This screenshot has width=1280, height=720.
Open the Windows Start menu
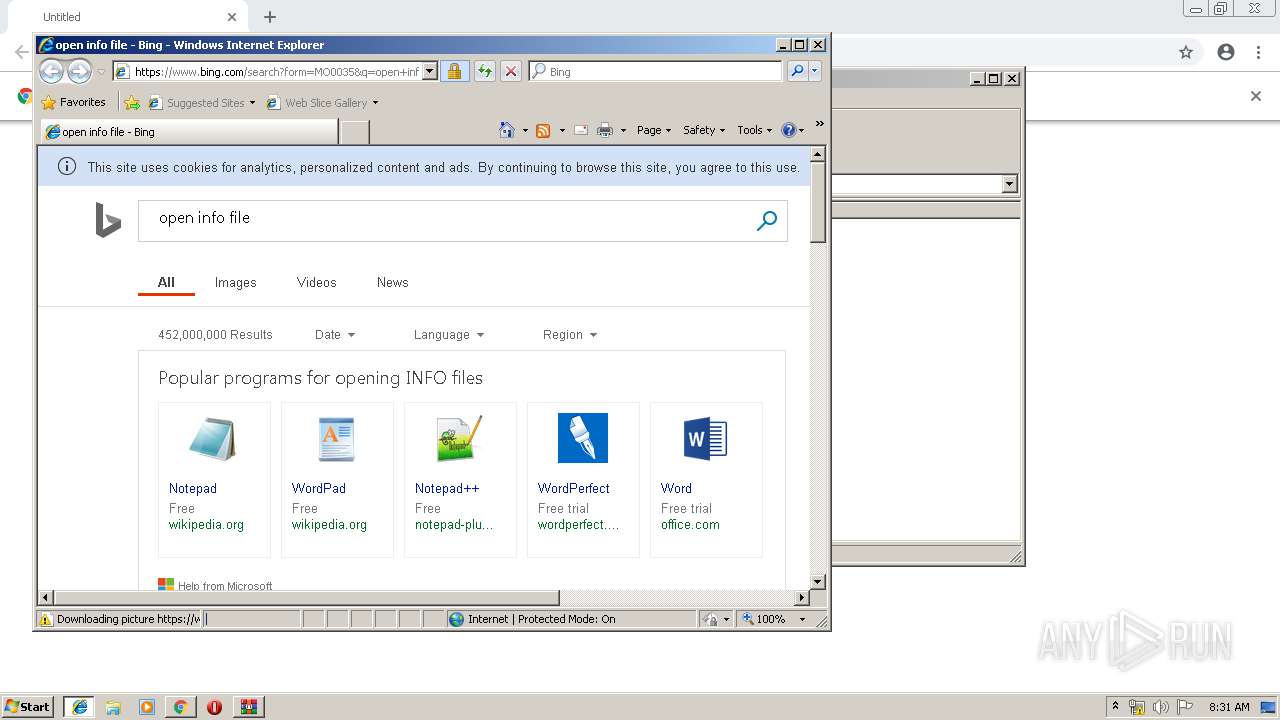27,707
